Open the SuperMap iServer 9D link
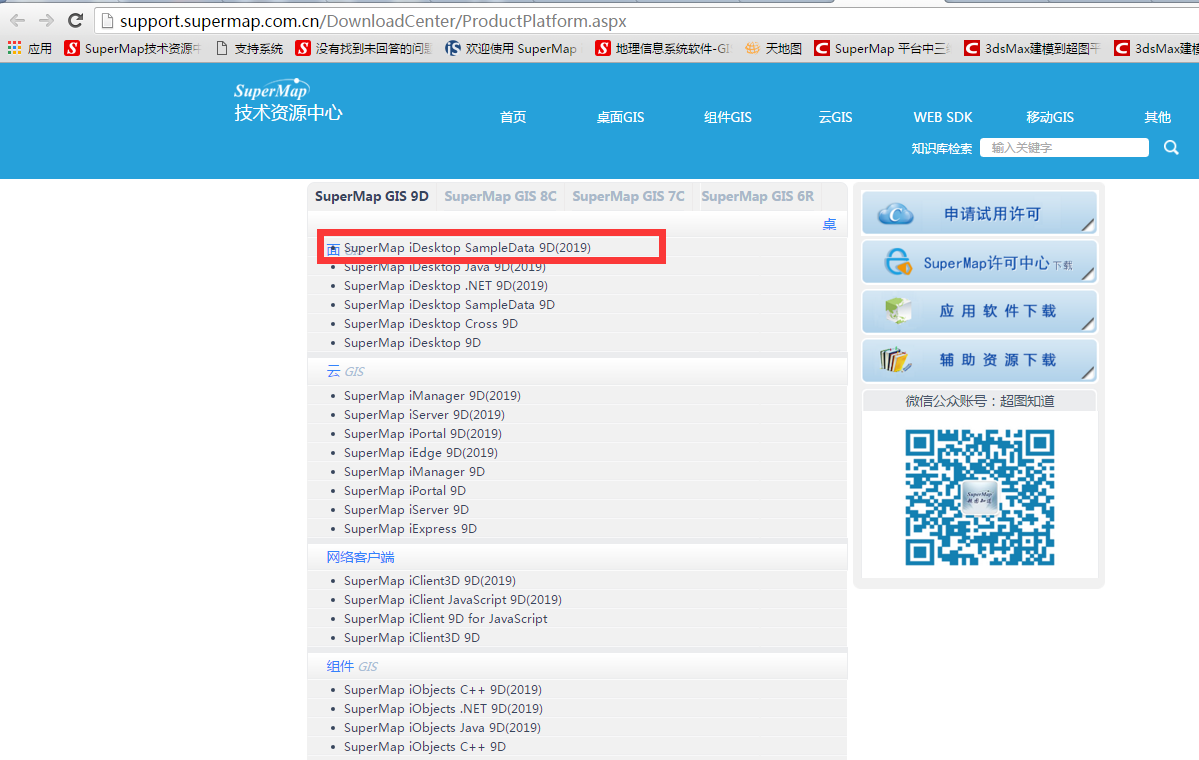Image resolution: width=1199 pixels, height=760 pixels. point(406,510)
